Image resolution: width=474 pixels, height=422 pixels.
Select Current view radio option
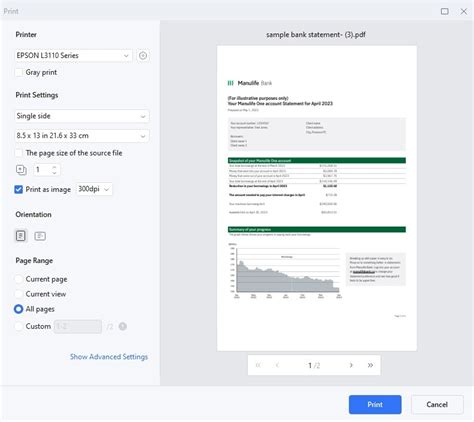19,294
